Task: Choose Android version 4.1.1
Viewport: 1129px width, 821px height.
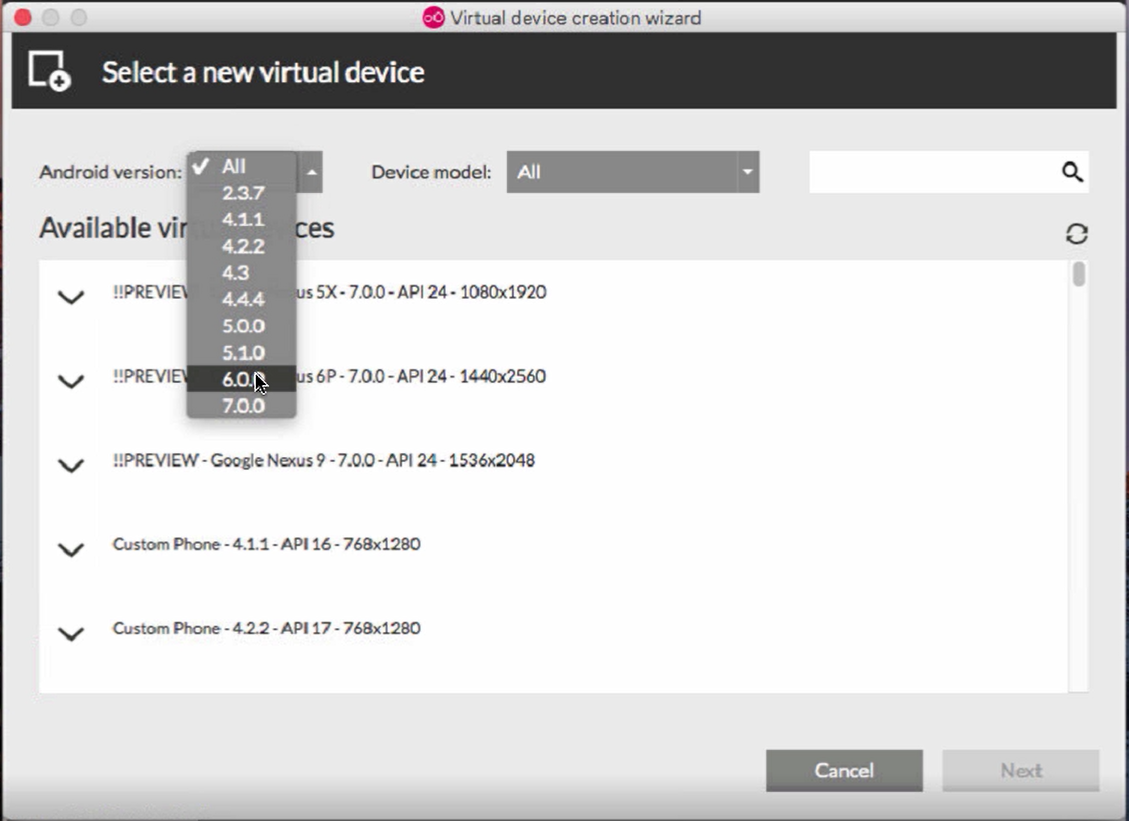Action: pyautogui.click(x=241, y=220)
